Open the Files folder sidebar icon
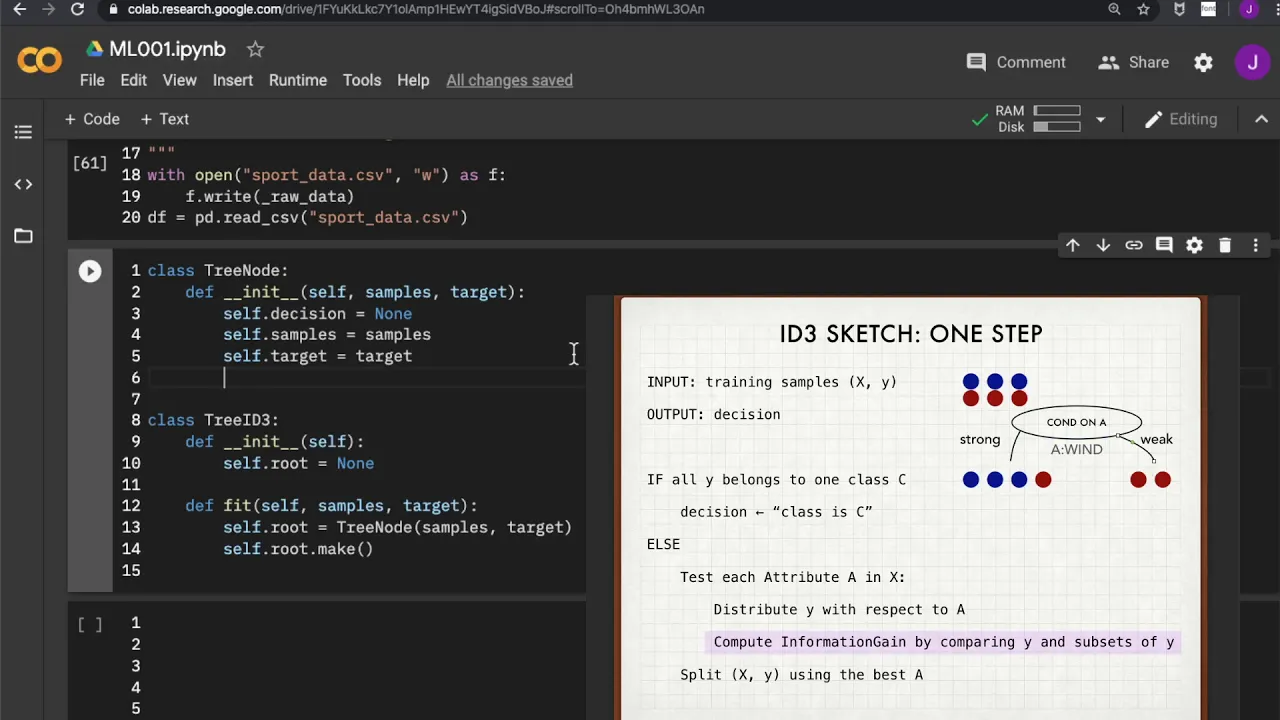This screenshot has width=1280, height=720. pos(23,236)
